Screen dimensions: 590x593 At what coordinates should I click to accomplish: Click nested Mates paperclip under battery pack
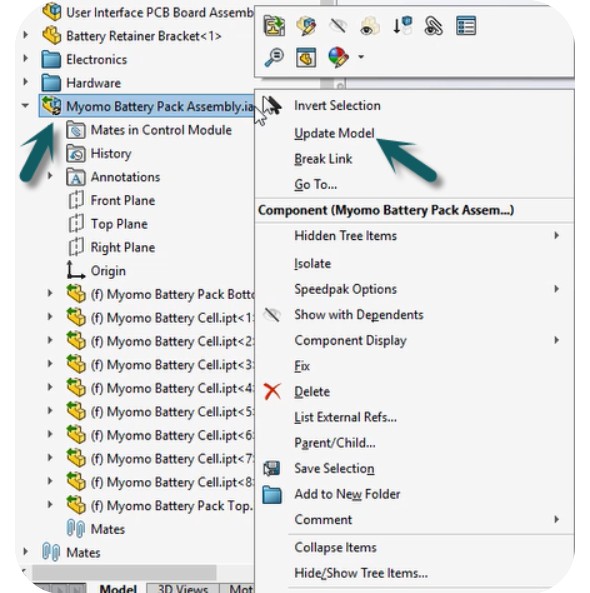(x=76, y=528)
